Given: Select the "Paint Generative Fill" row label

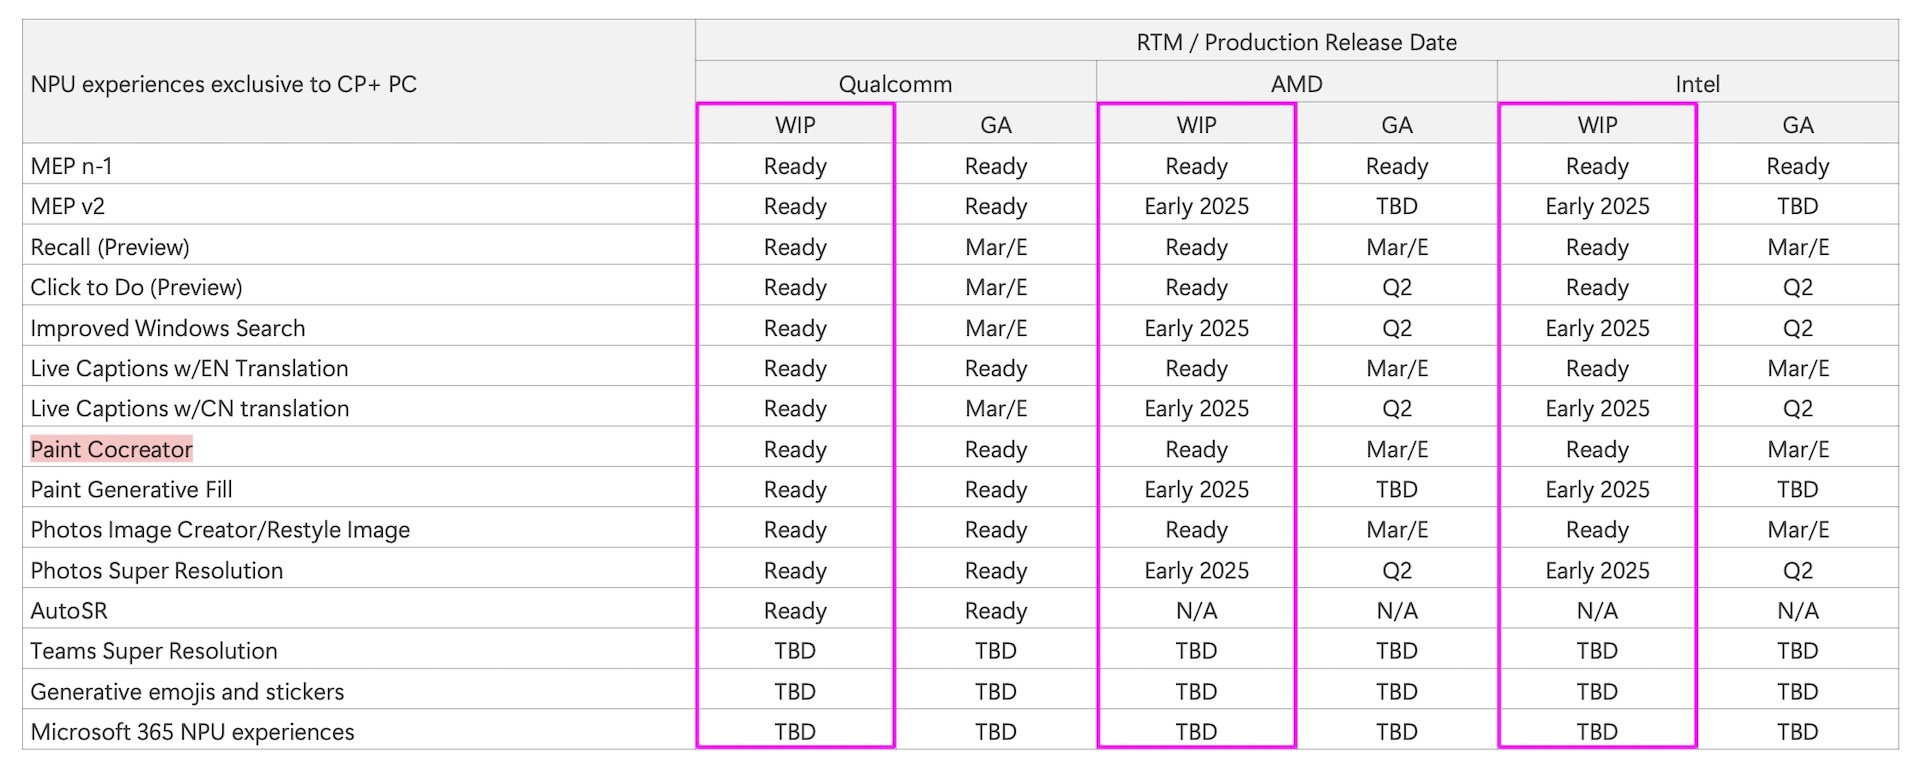Looking at the screenshot, I should click(x=131, y=489).
